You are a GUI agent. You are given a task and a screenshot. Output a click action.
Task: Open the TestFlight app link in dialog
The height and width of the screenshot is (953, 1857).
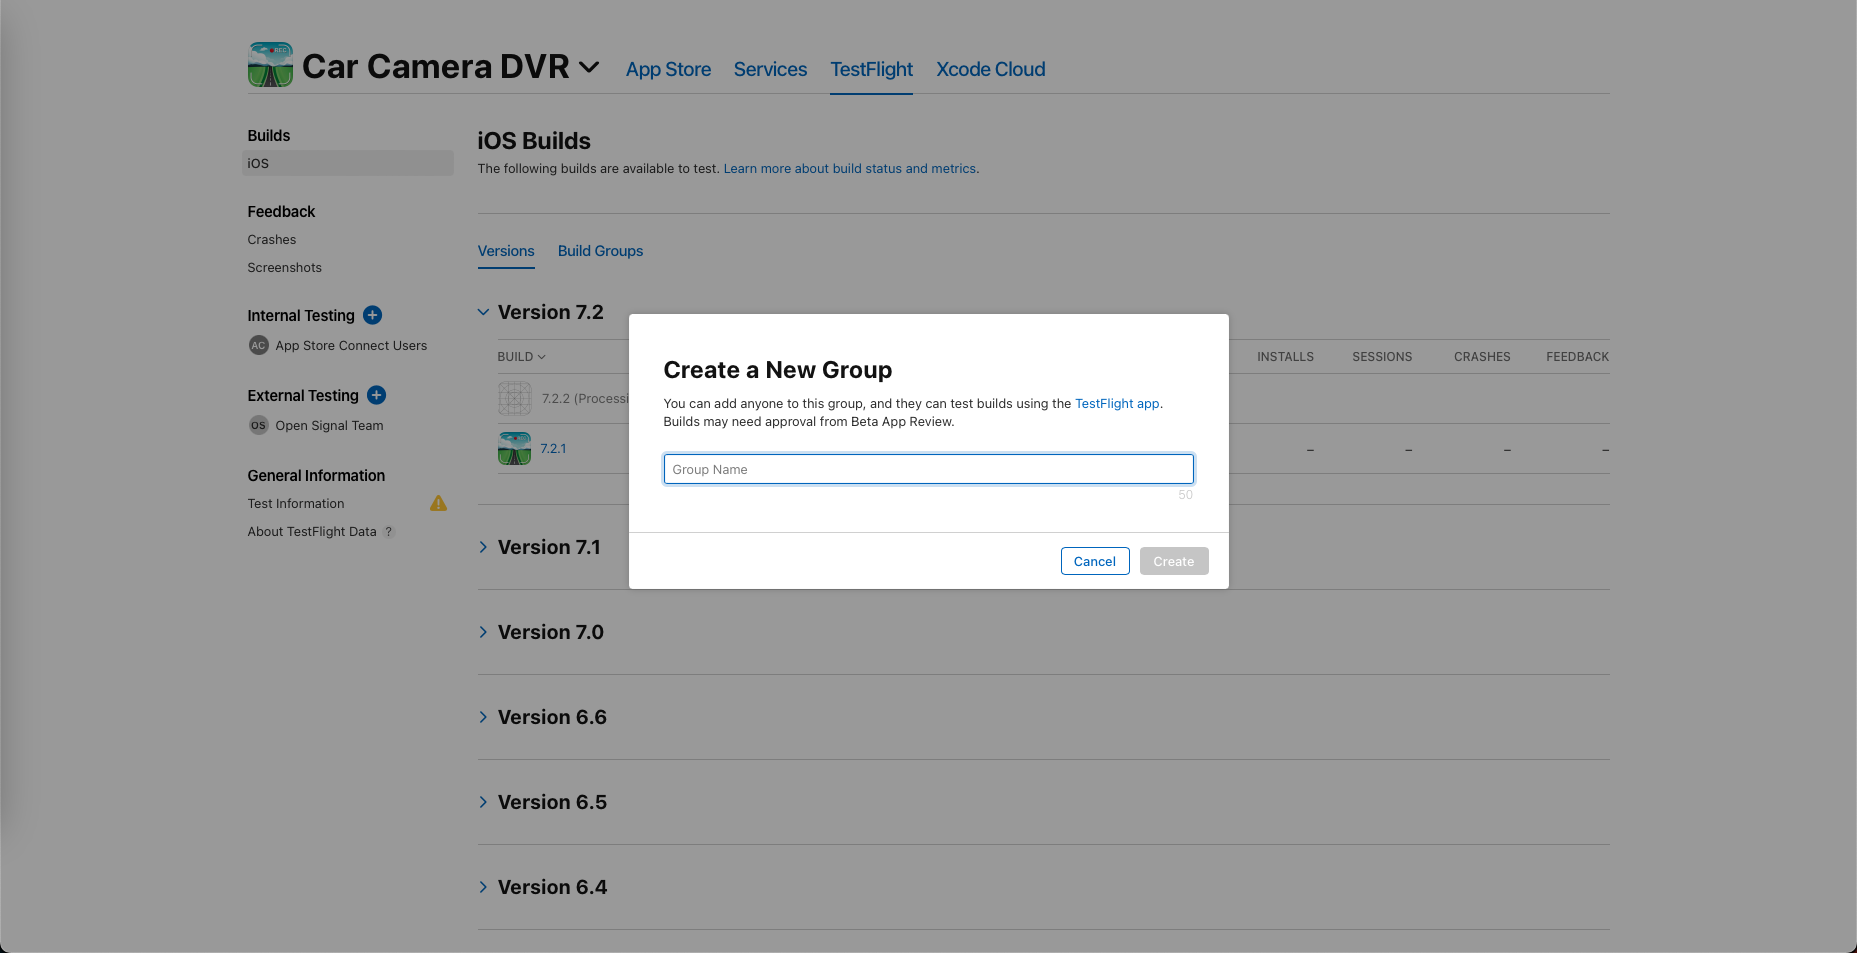tap(1117, 404)
